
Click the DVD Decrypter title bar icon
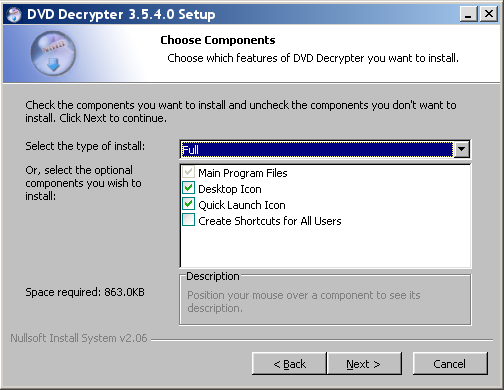14,14
